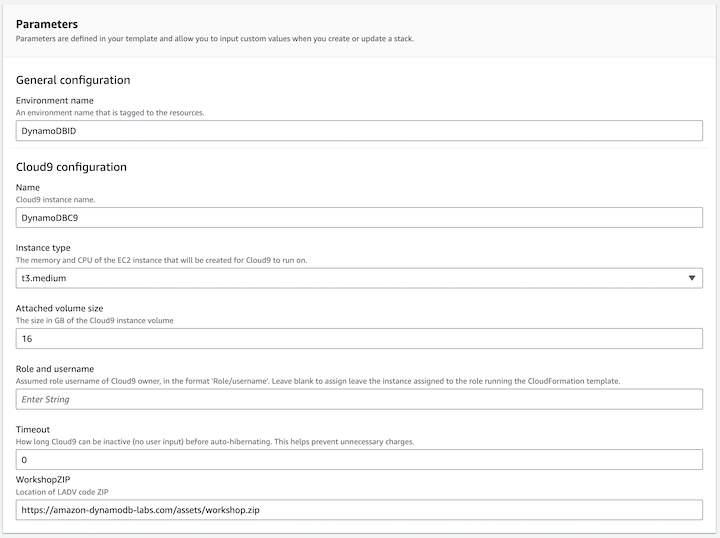Click the General configuration heading
This screenshot has height=538, width=720.
(73, 80)
